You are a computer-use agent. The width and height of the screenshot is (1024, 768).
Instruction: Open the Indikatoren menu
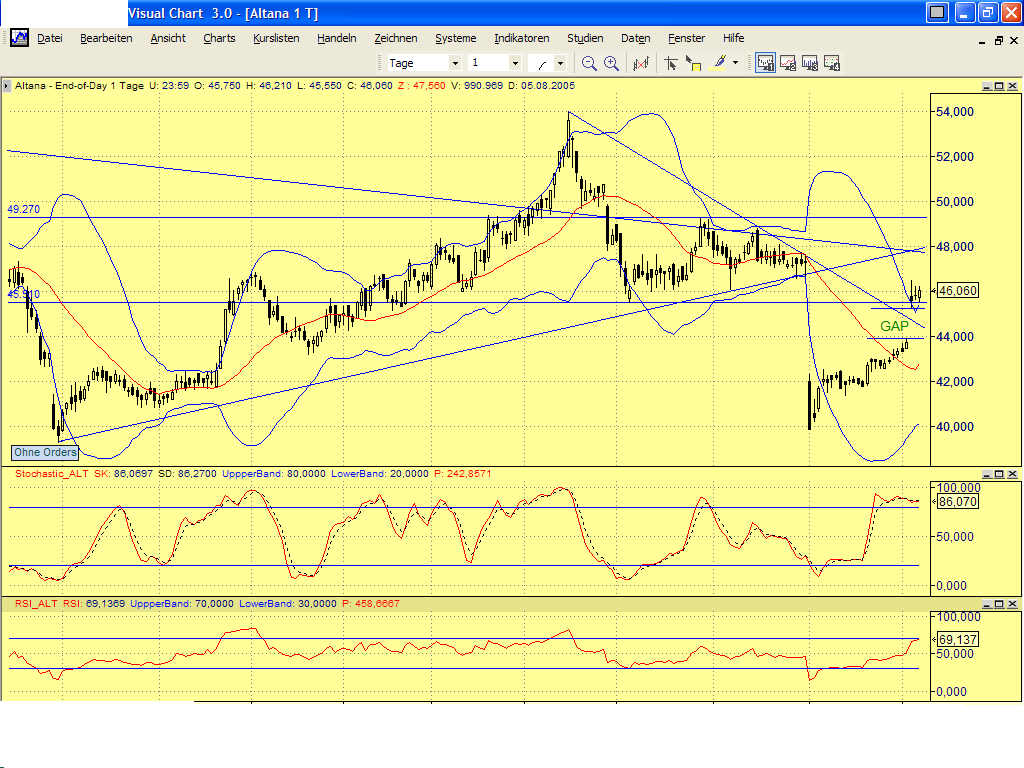click(521, 38)
